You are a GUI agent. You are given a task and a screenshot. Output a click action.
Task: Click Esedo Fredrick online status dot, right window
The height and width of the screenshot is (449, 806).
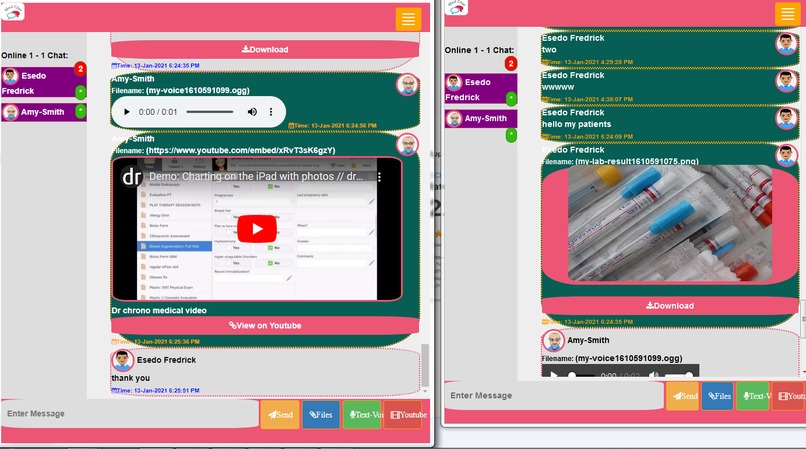coord(511,99)
